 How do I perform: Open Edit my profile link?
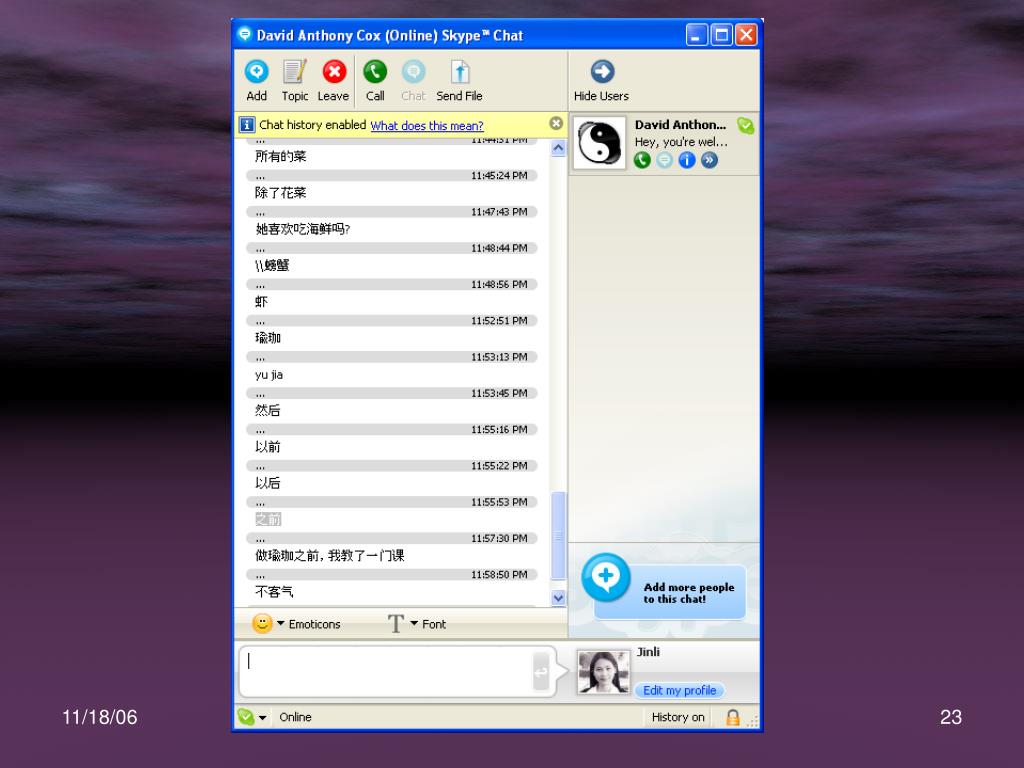pyautogui.click(x=679, y=690)
